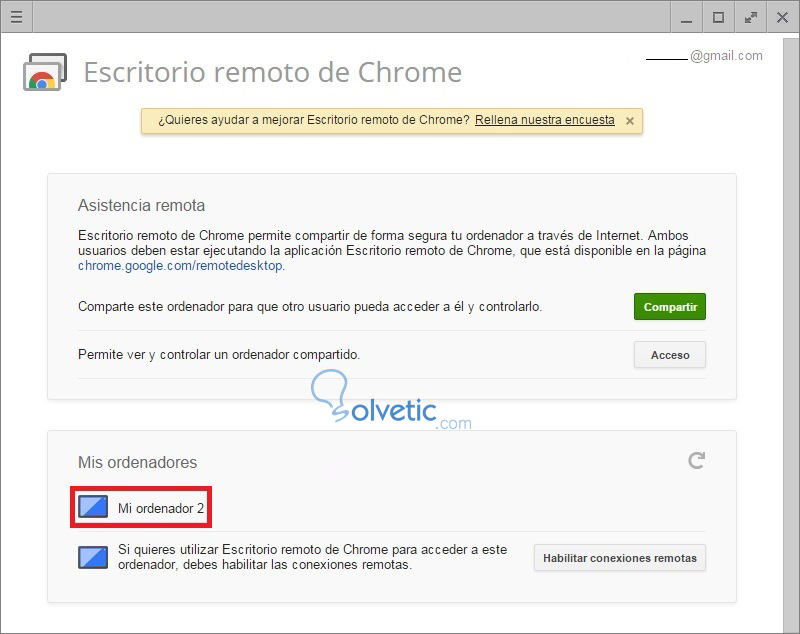
Task: Minimize the window
Action: (687, 17)
